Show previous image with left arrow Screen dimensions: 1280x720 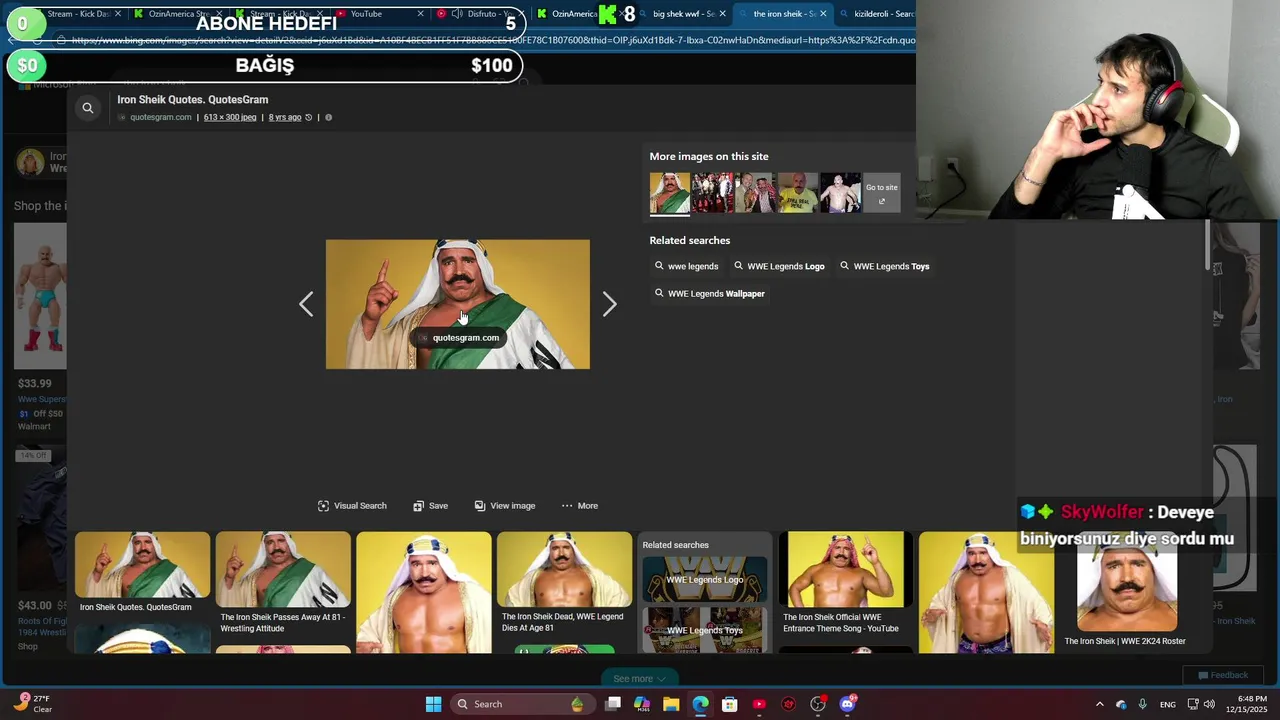pyautogui.click(x=306, y=304)
